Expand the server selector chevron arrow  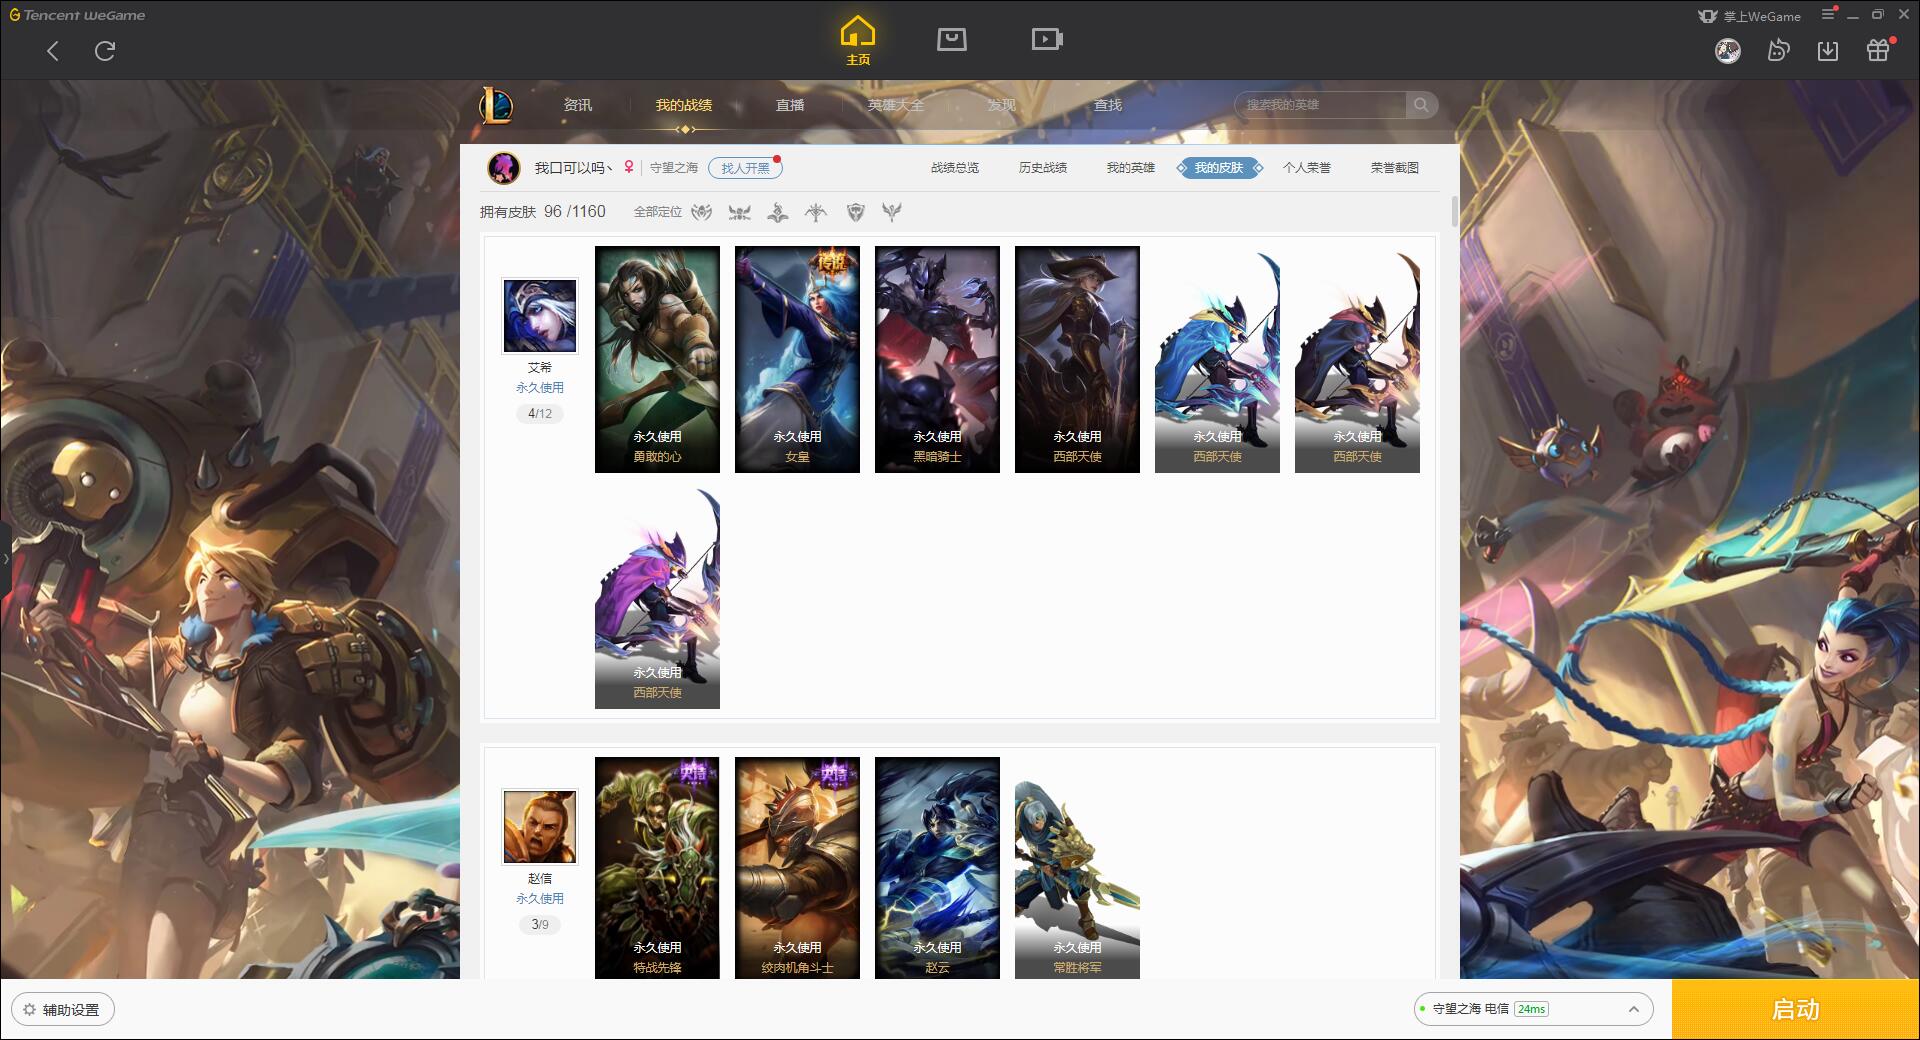click(x=1633, y=1009)
